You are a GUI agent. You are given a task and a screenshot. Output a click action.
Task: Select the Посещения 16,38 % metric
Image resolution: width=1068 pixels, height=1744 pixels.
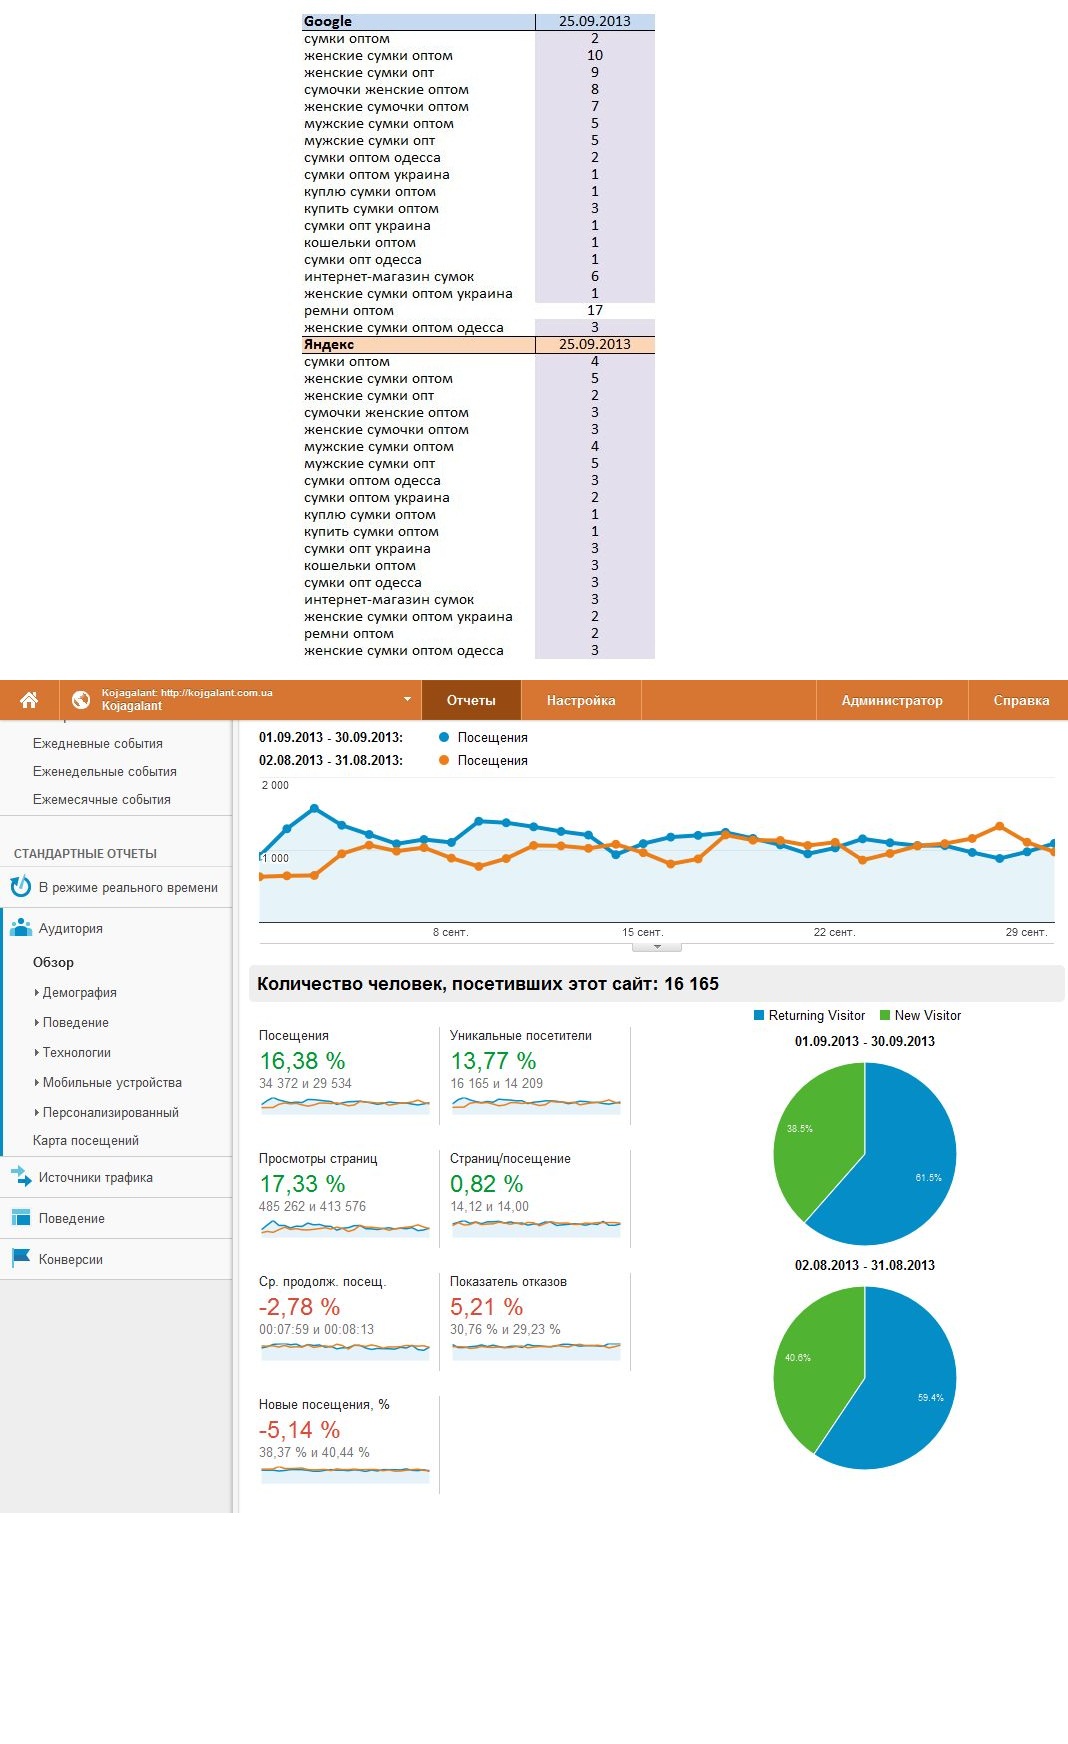345,1074
